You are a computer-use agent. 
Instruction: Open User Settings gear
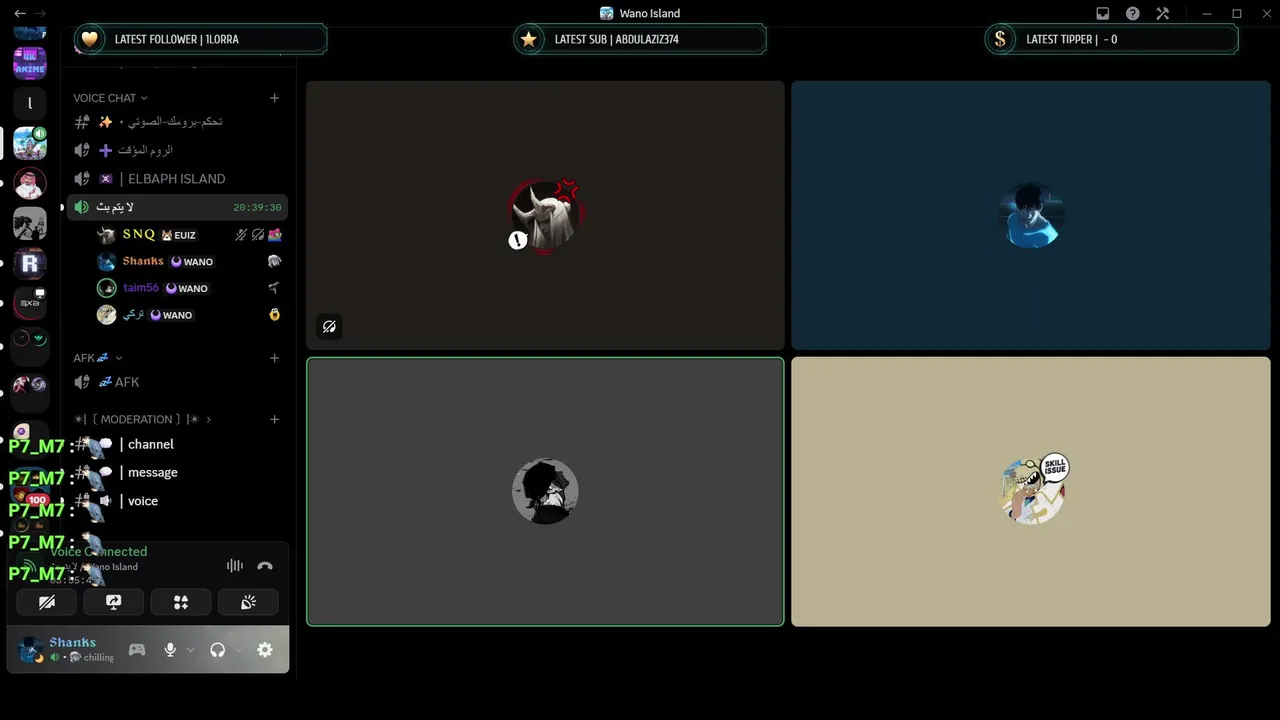[x=265, y=650]
